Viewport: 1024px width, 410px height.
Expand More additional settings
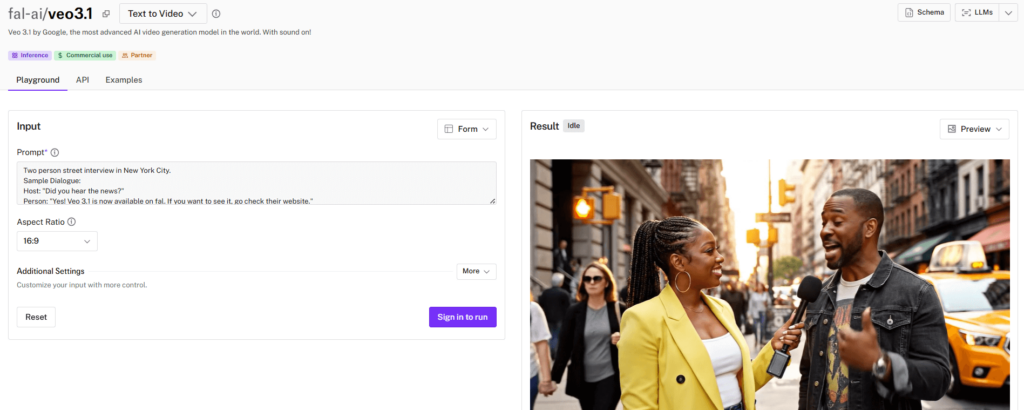(x=476, y=271)
